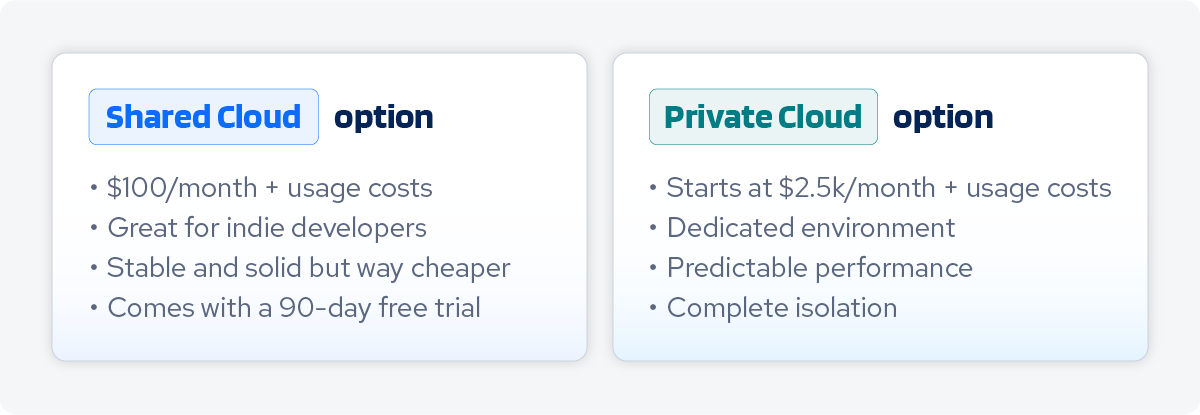Click the teal Private Cloud badge
The width and height of the screenshot is (1200, 415).
point(763,117)
